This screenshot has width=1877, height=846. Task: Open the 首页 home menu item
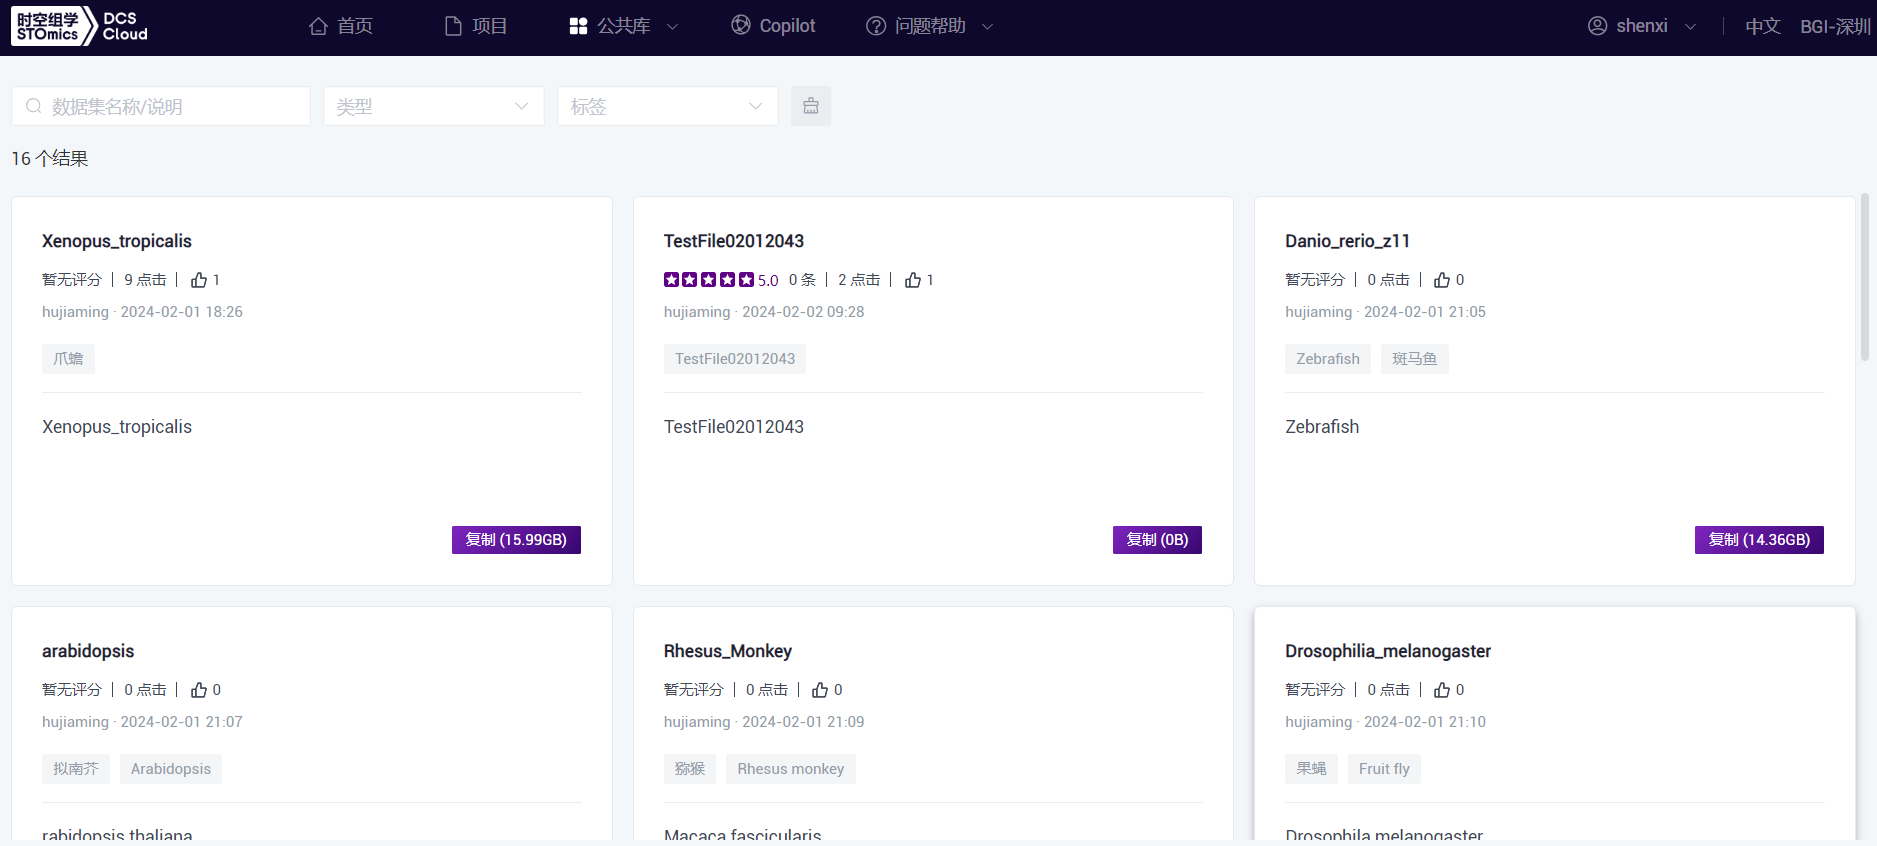[341, 26]
